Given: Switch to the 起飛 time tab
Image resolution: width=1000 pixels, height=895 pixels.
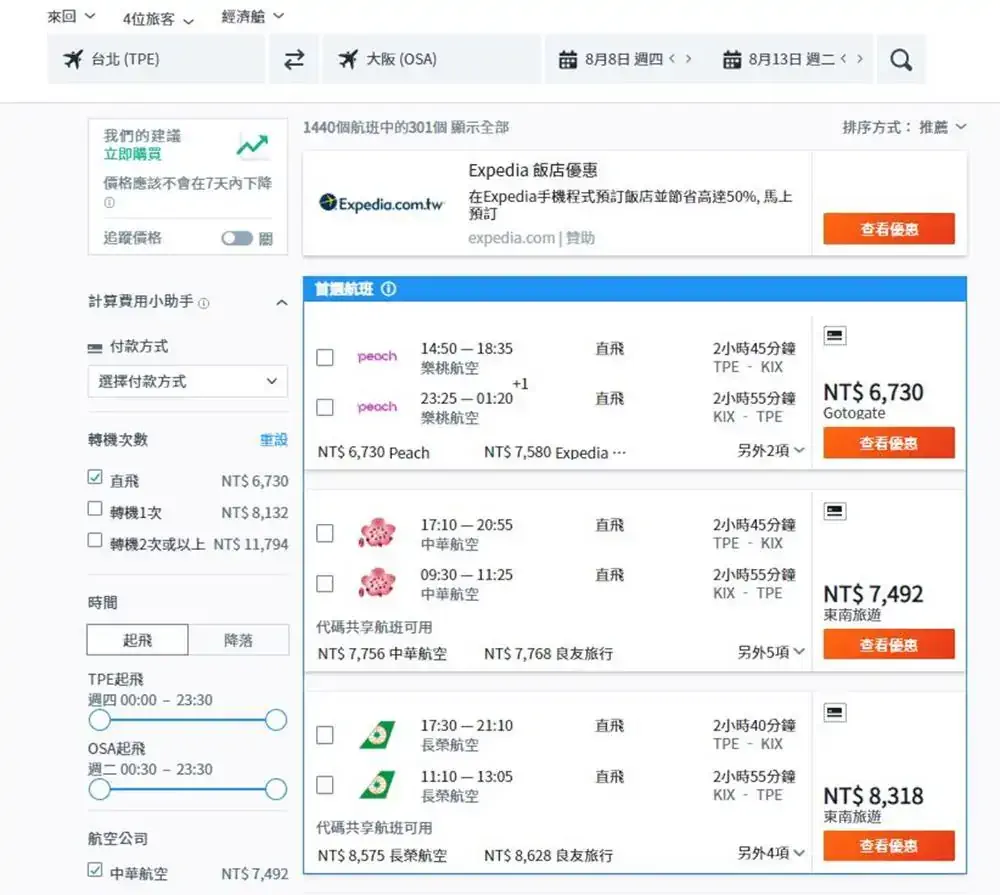Looking at the screenshot, I should pyautogui.click(x=138, y=640).
